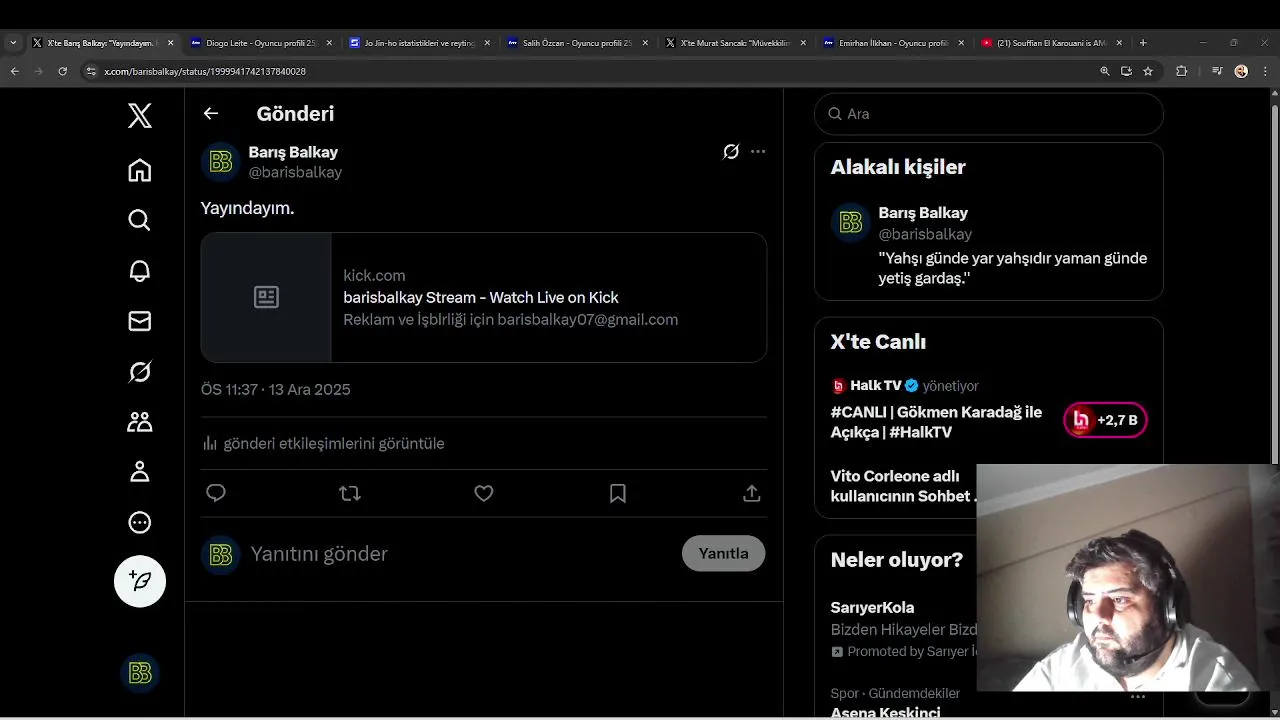Open the Explore search icon in sidebar
The width and height of the screenshot is (1280, 720).
140,220
